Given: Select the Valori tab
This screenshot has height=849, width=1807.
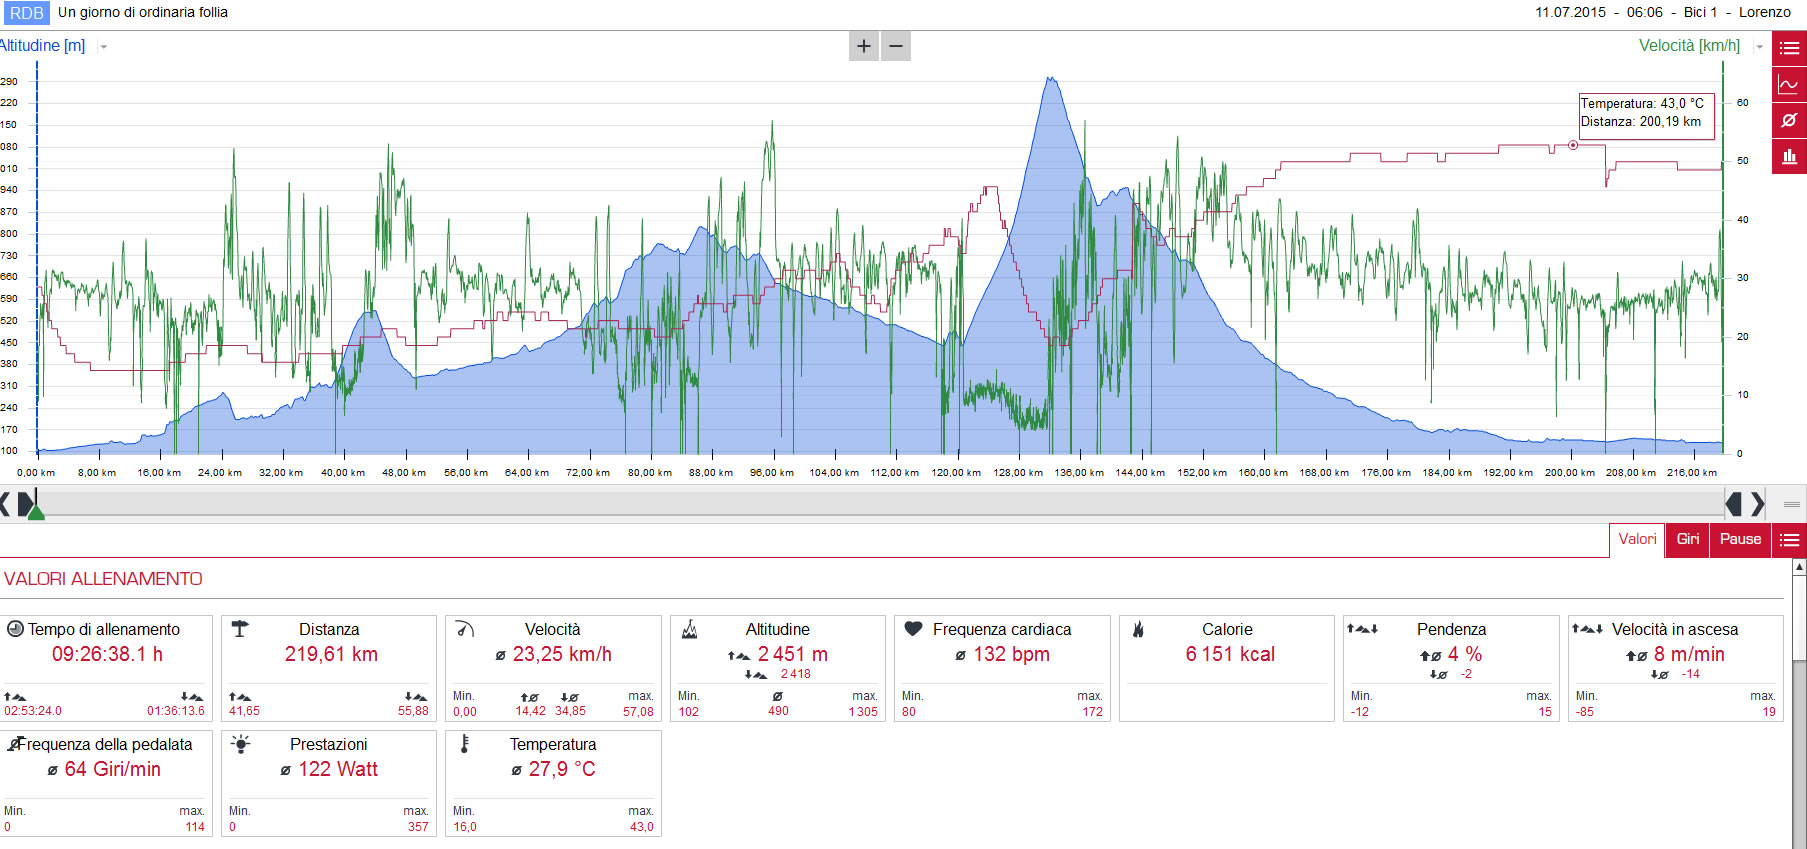Looking at the screenshot, I should coord(1637,540).
